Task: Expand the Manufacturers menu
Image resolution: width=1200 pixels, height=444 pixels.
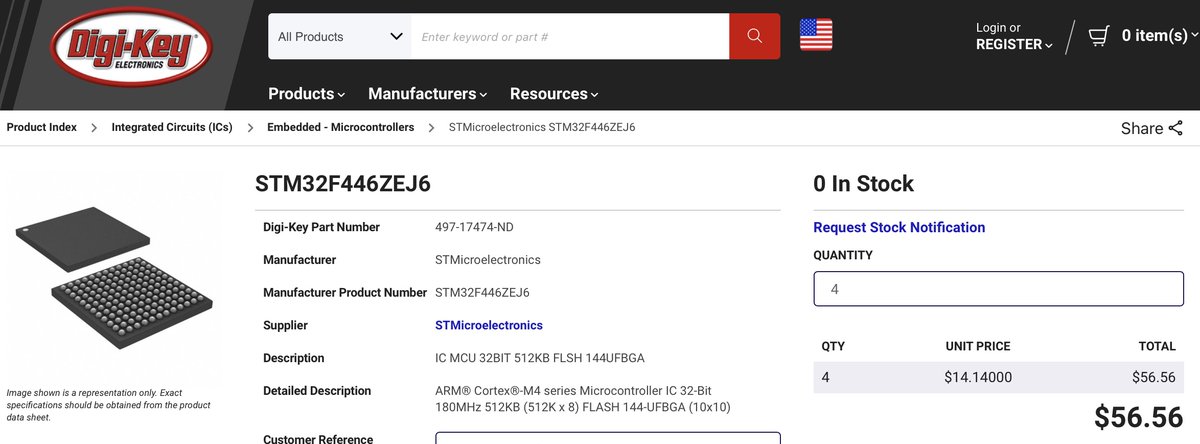Action: (x=427, y=94)
